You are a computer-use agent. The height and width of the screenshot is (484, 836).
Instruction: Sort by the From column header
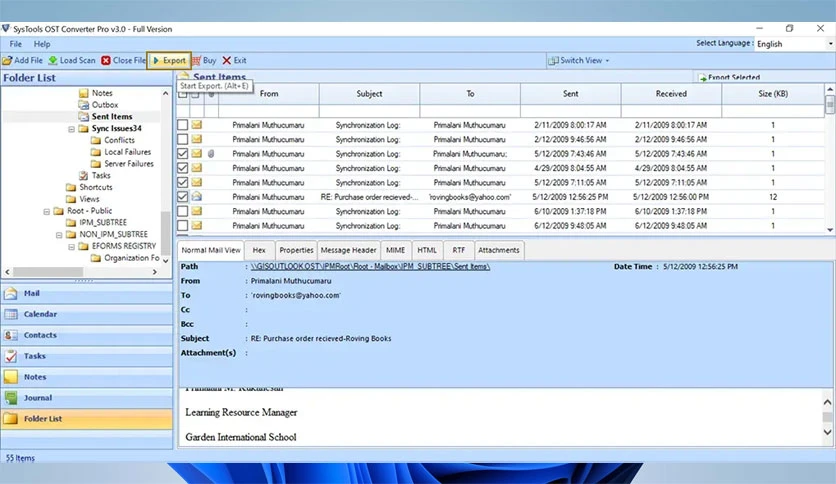click(x=269, y=94)
